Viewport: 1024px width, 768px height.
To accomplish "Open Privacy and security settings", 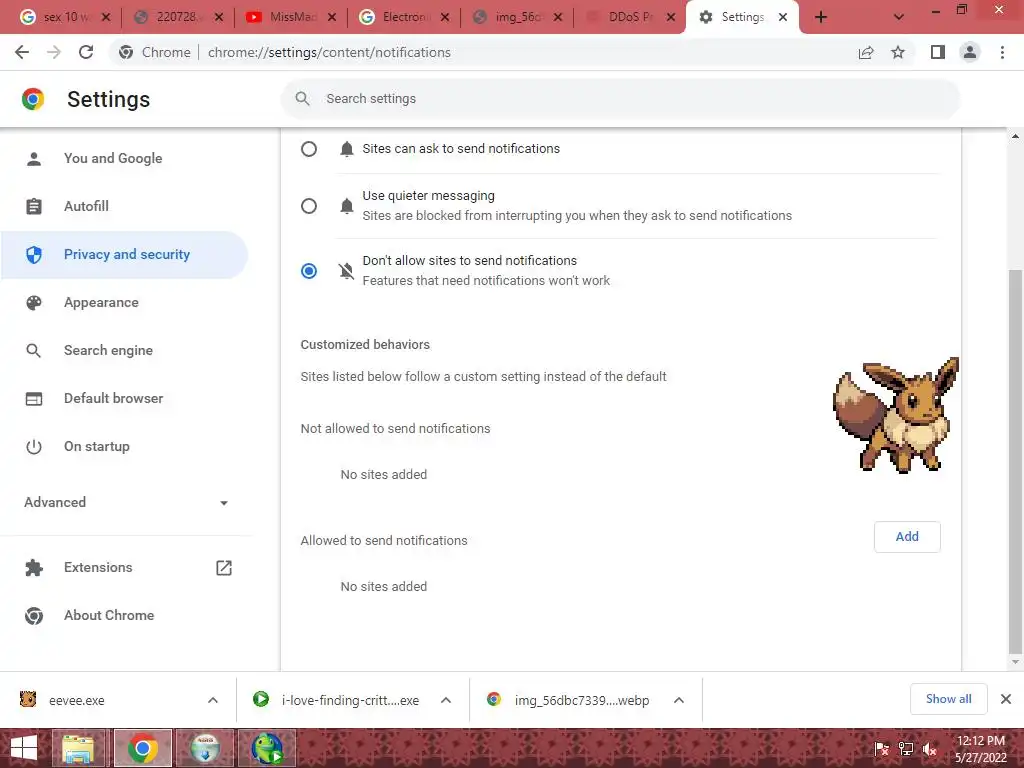I will pyautogui.click(x=124, y=255).
